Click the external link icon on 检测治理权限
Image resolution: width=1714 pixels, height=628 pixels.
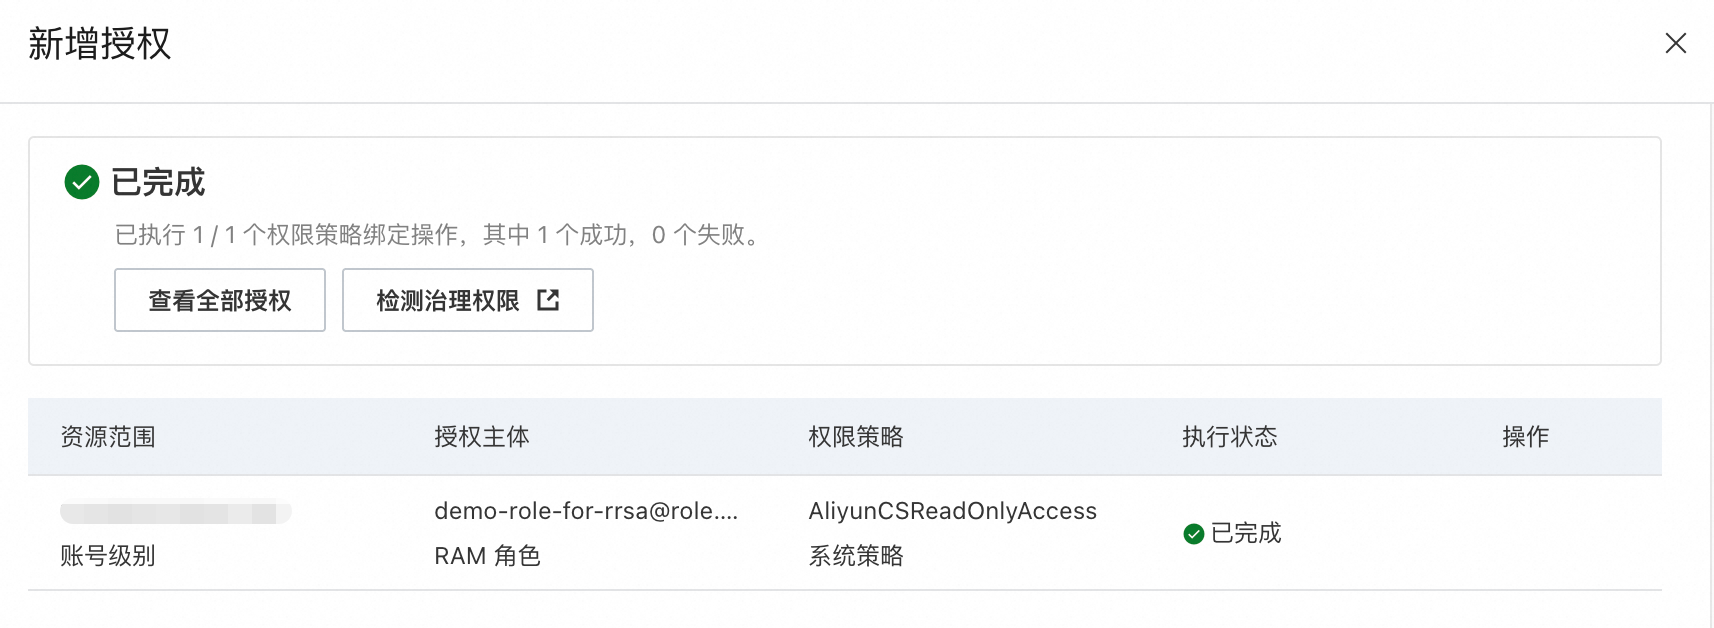(x=548, y=300)
